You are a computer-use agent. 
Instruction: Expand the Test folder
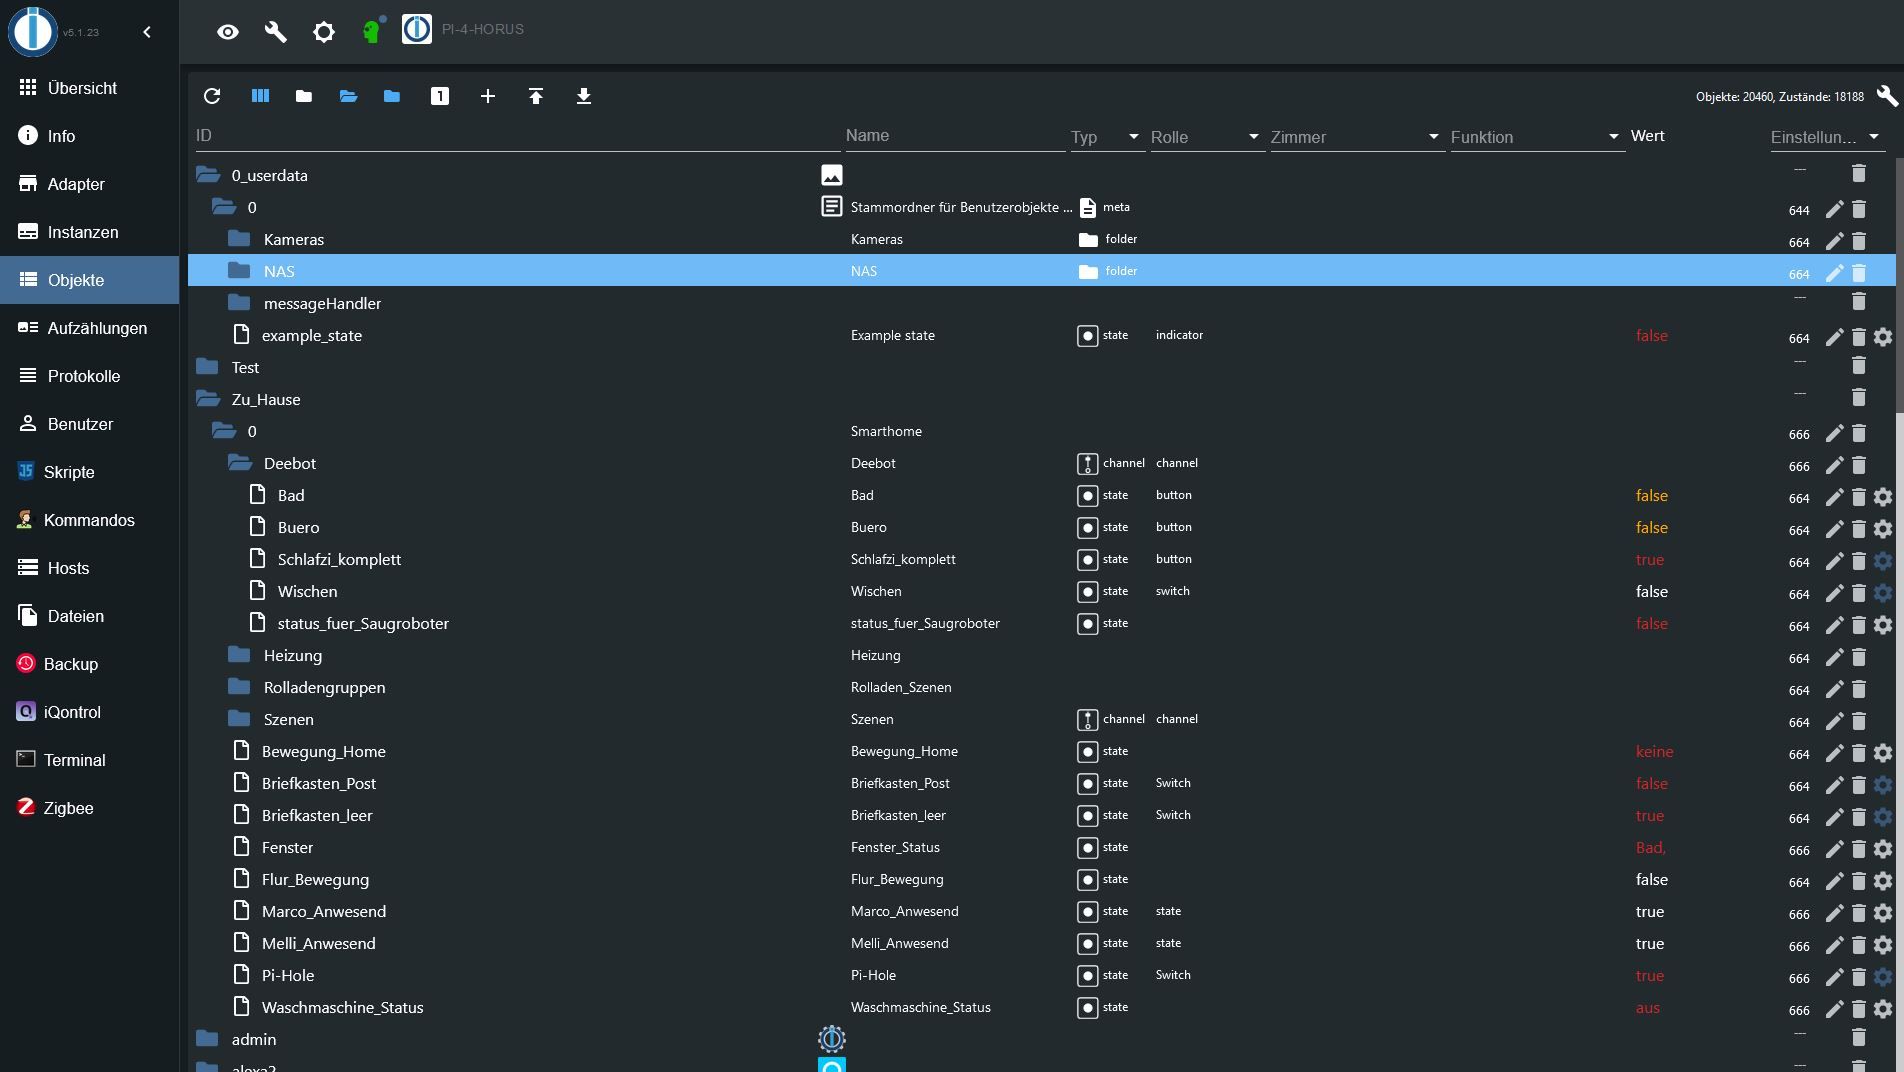208,367
